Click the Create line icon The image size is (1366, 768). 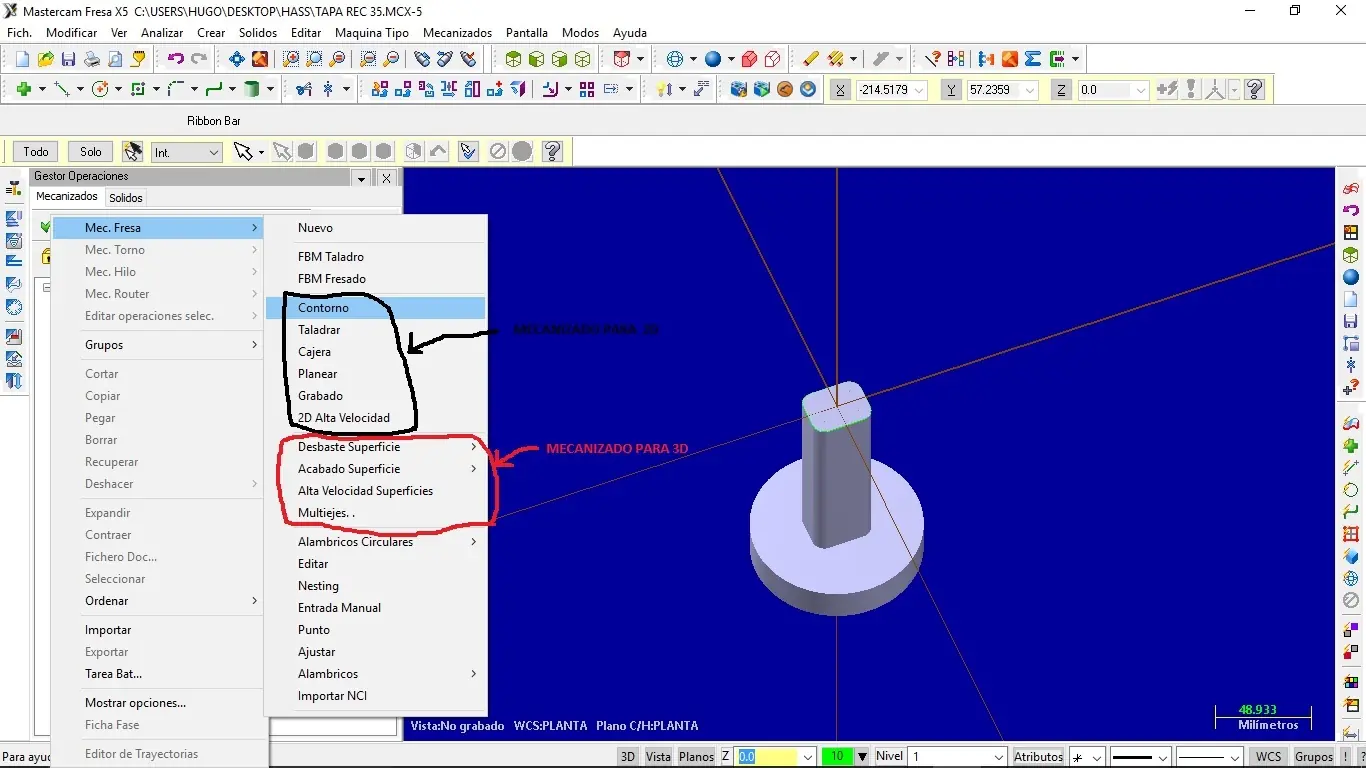pos(62,89)
